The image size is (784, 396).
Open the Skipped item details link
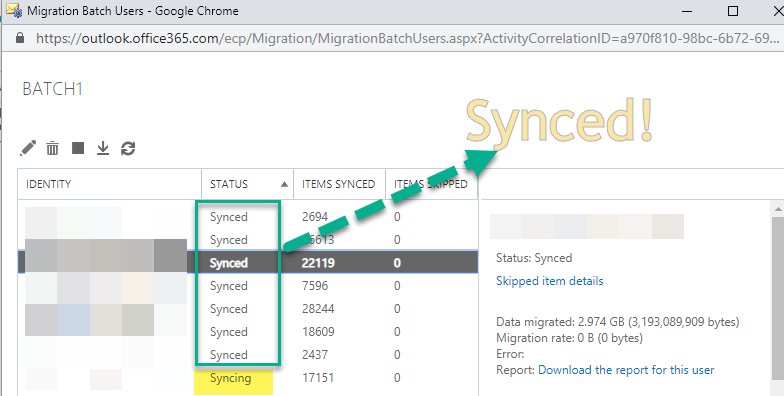click(550, 281)
